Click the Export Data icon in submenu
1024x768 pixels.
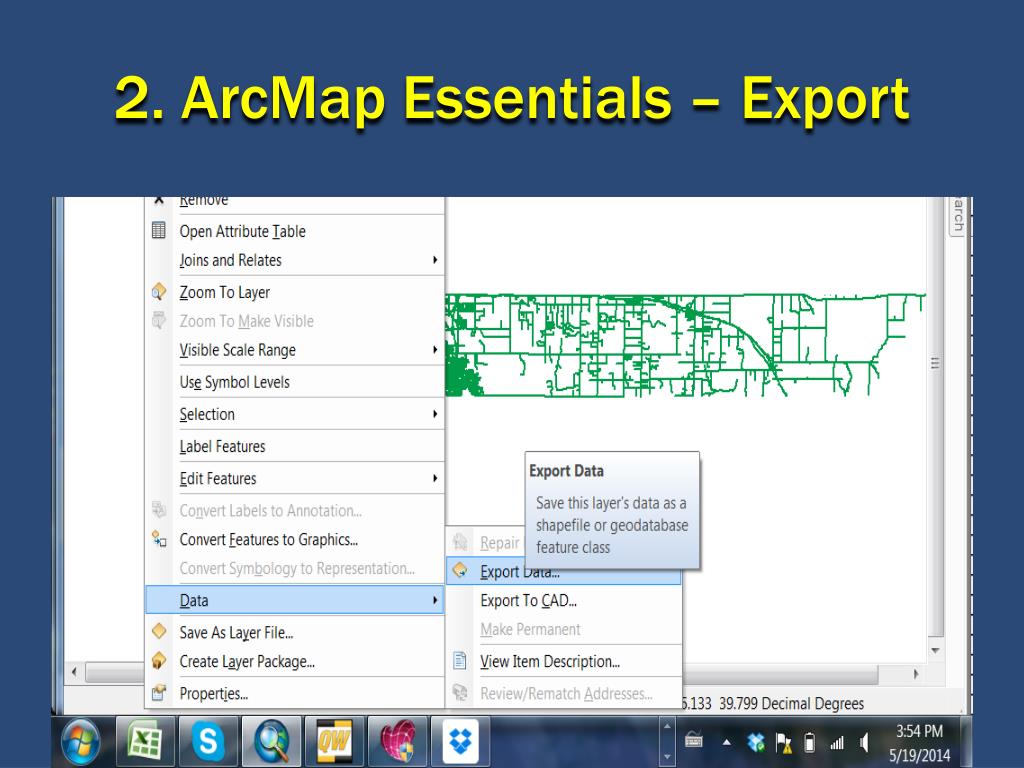pyautogui.click(x=460, y=570)
